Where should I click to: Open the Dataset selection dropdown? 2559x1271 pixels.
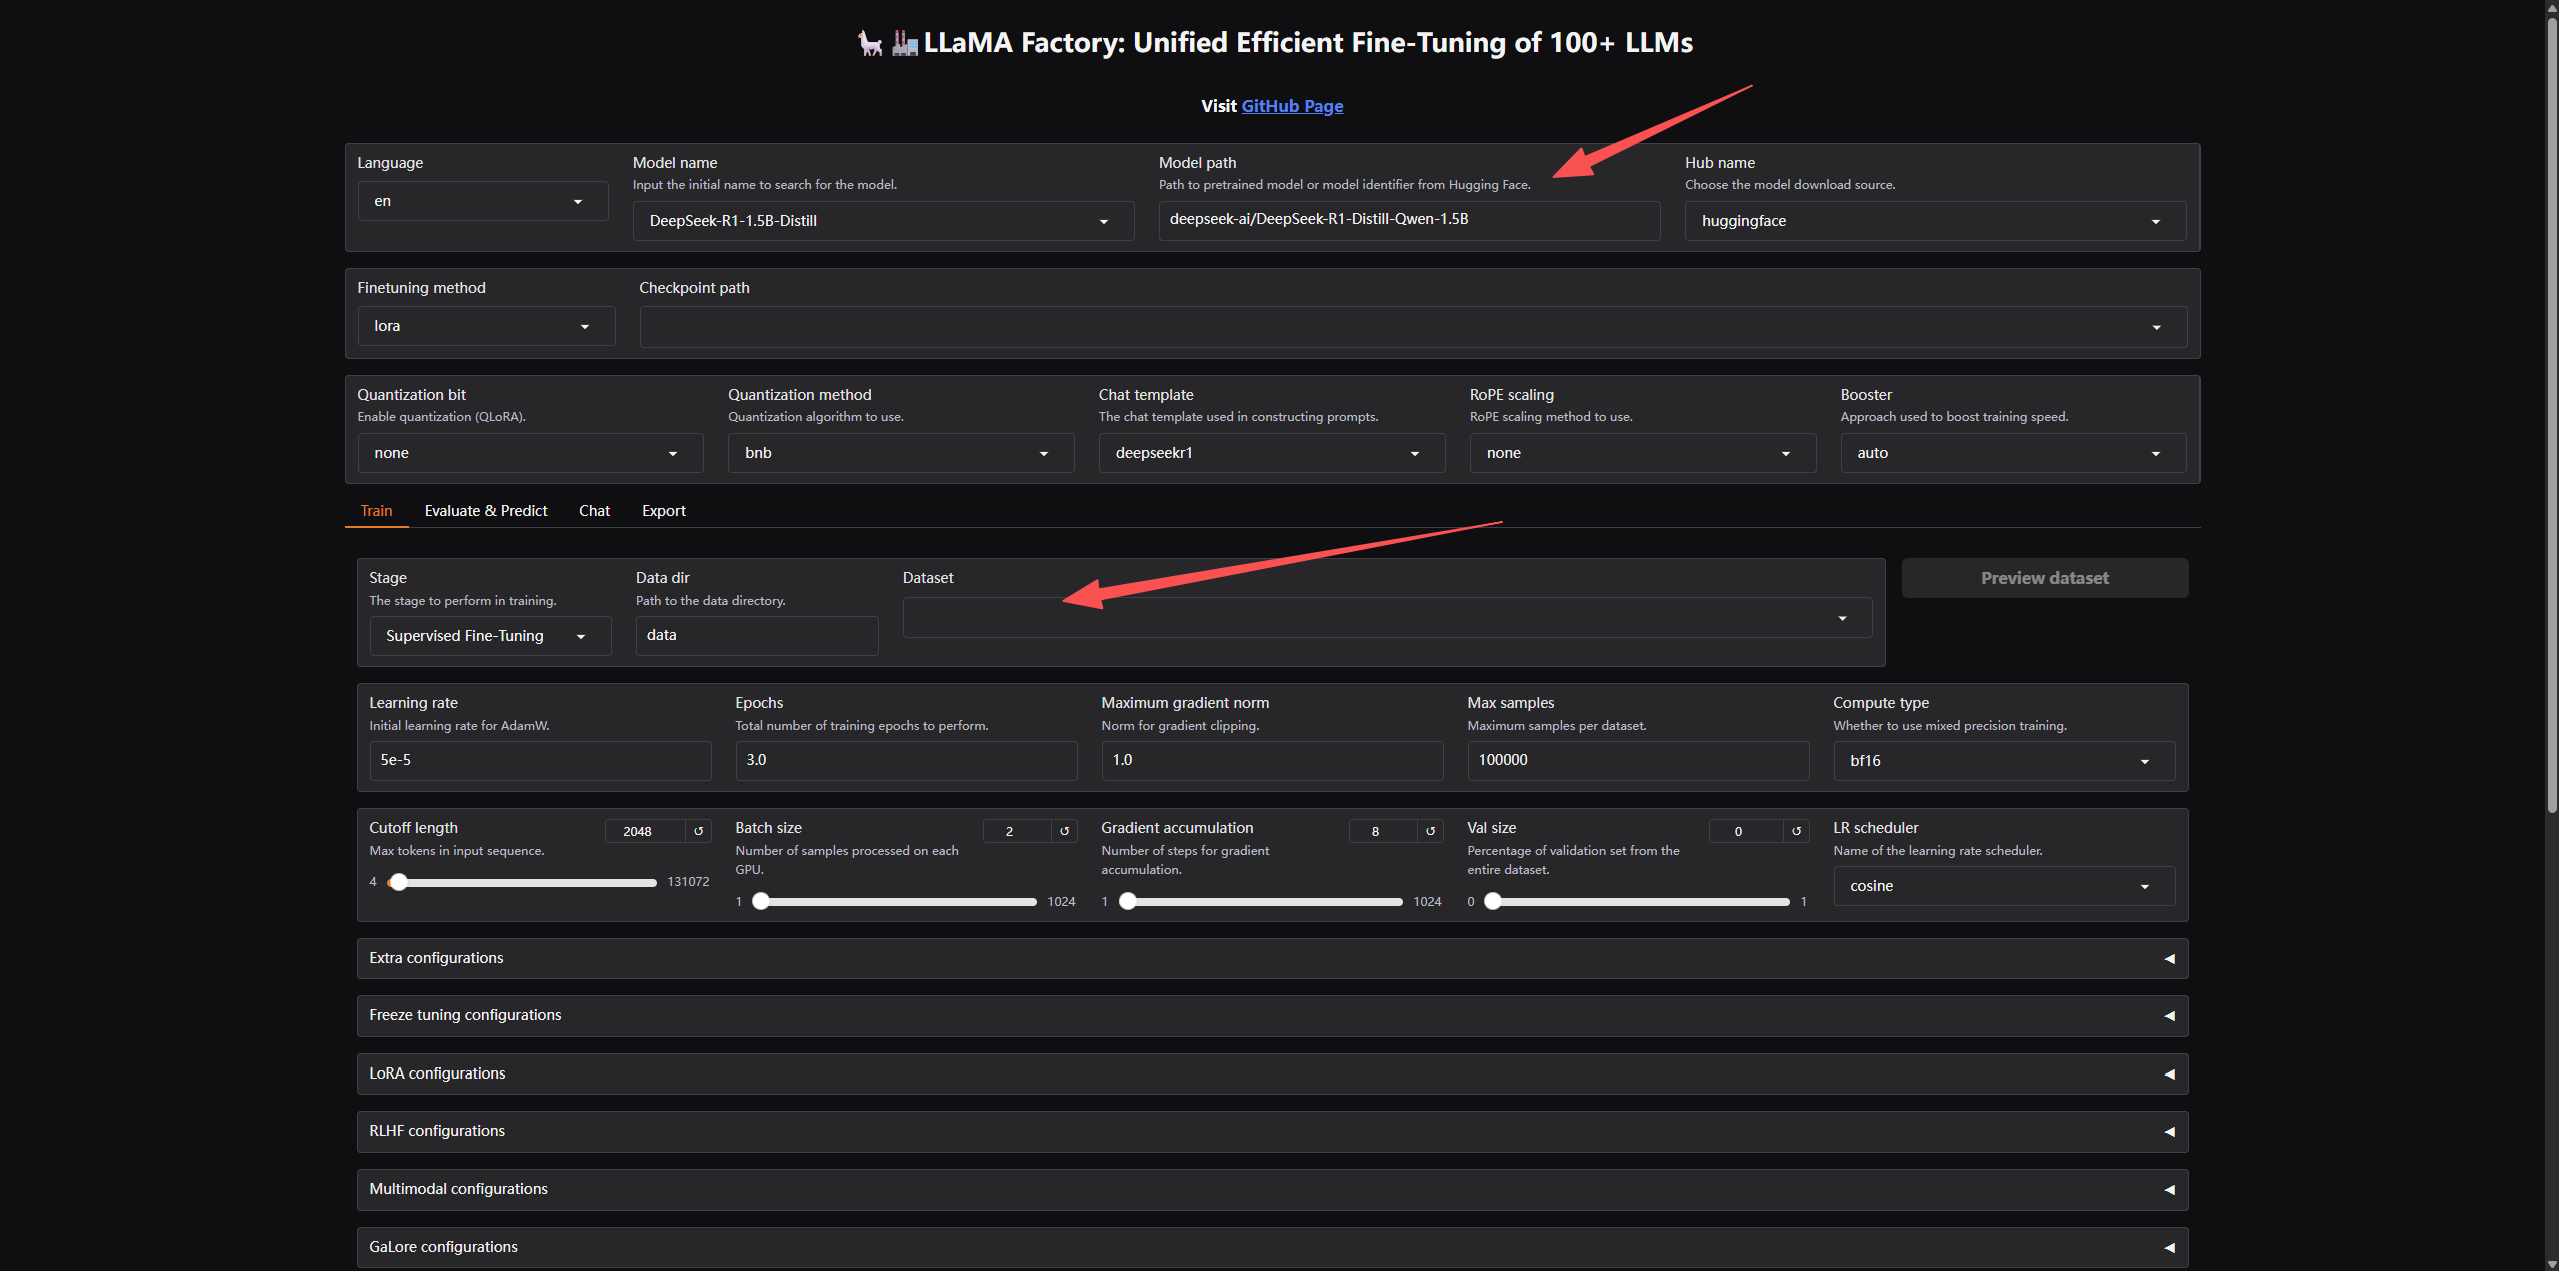click(1387, 618)
